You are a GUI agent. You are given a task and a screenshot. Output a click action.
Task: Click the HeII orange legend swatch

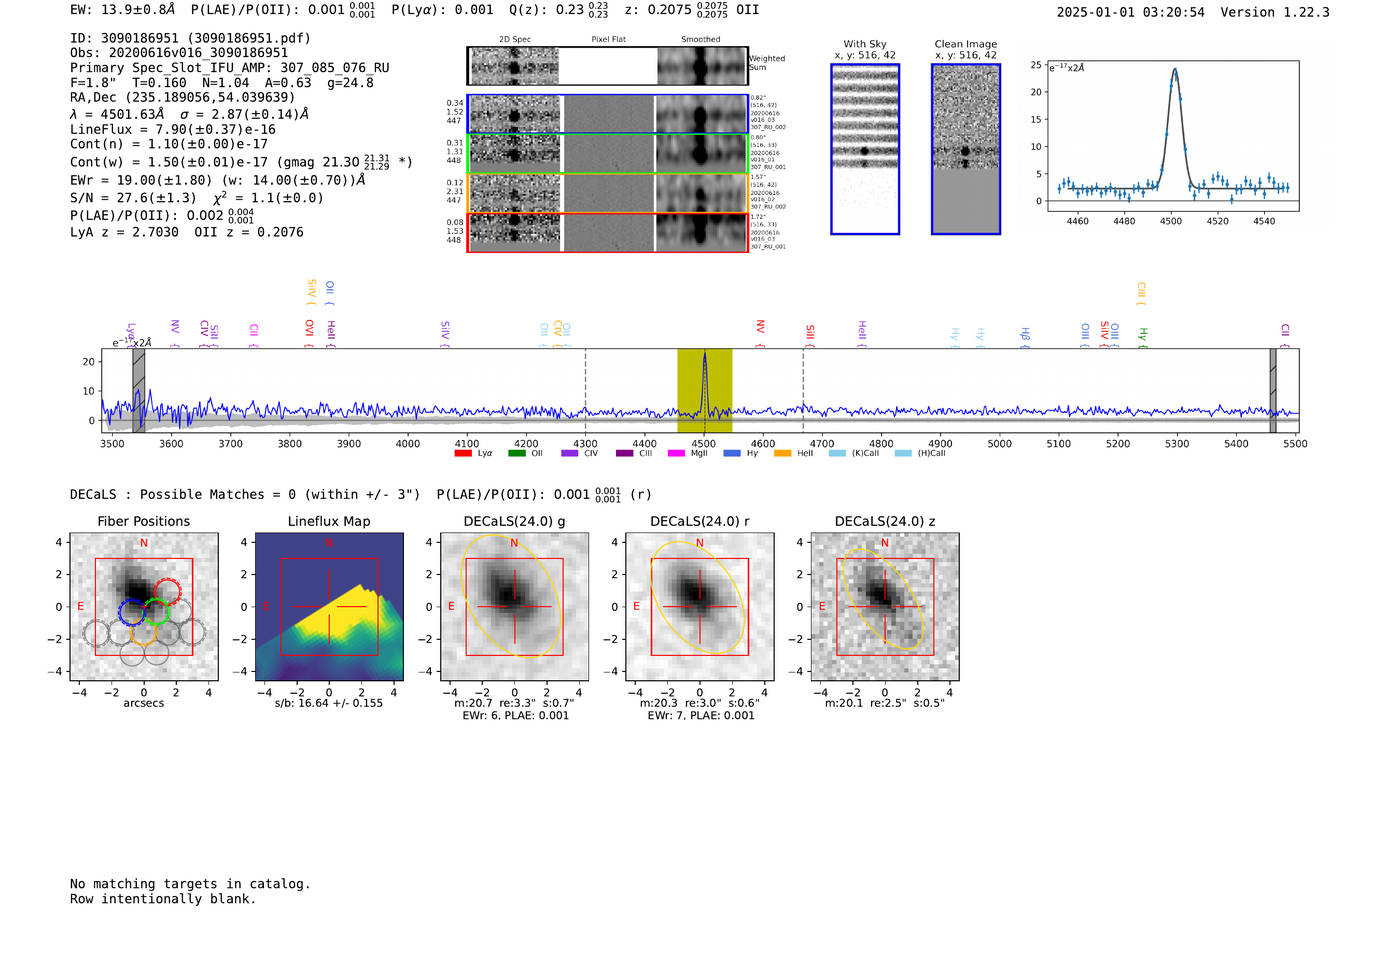point(783,453)
